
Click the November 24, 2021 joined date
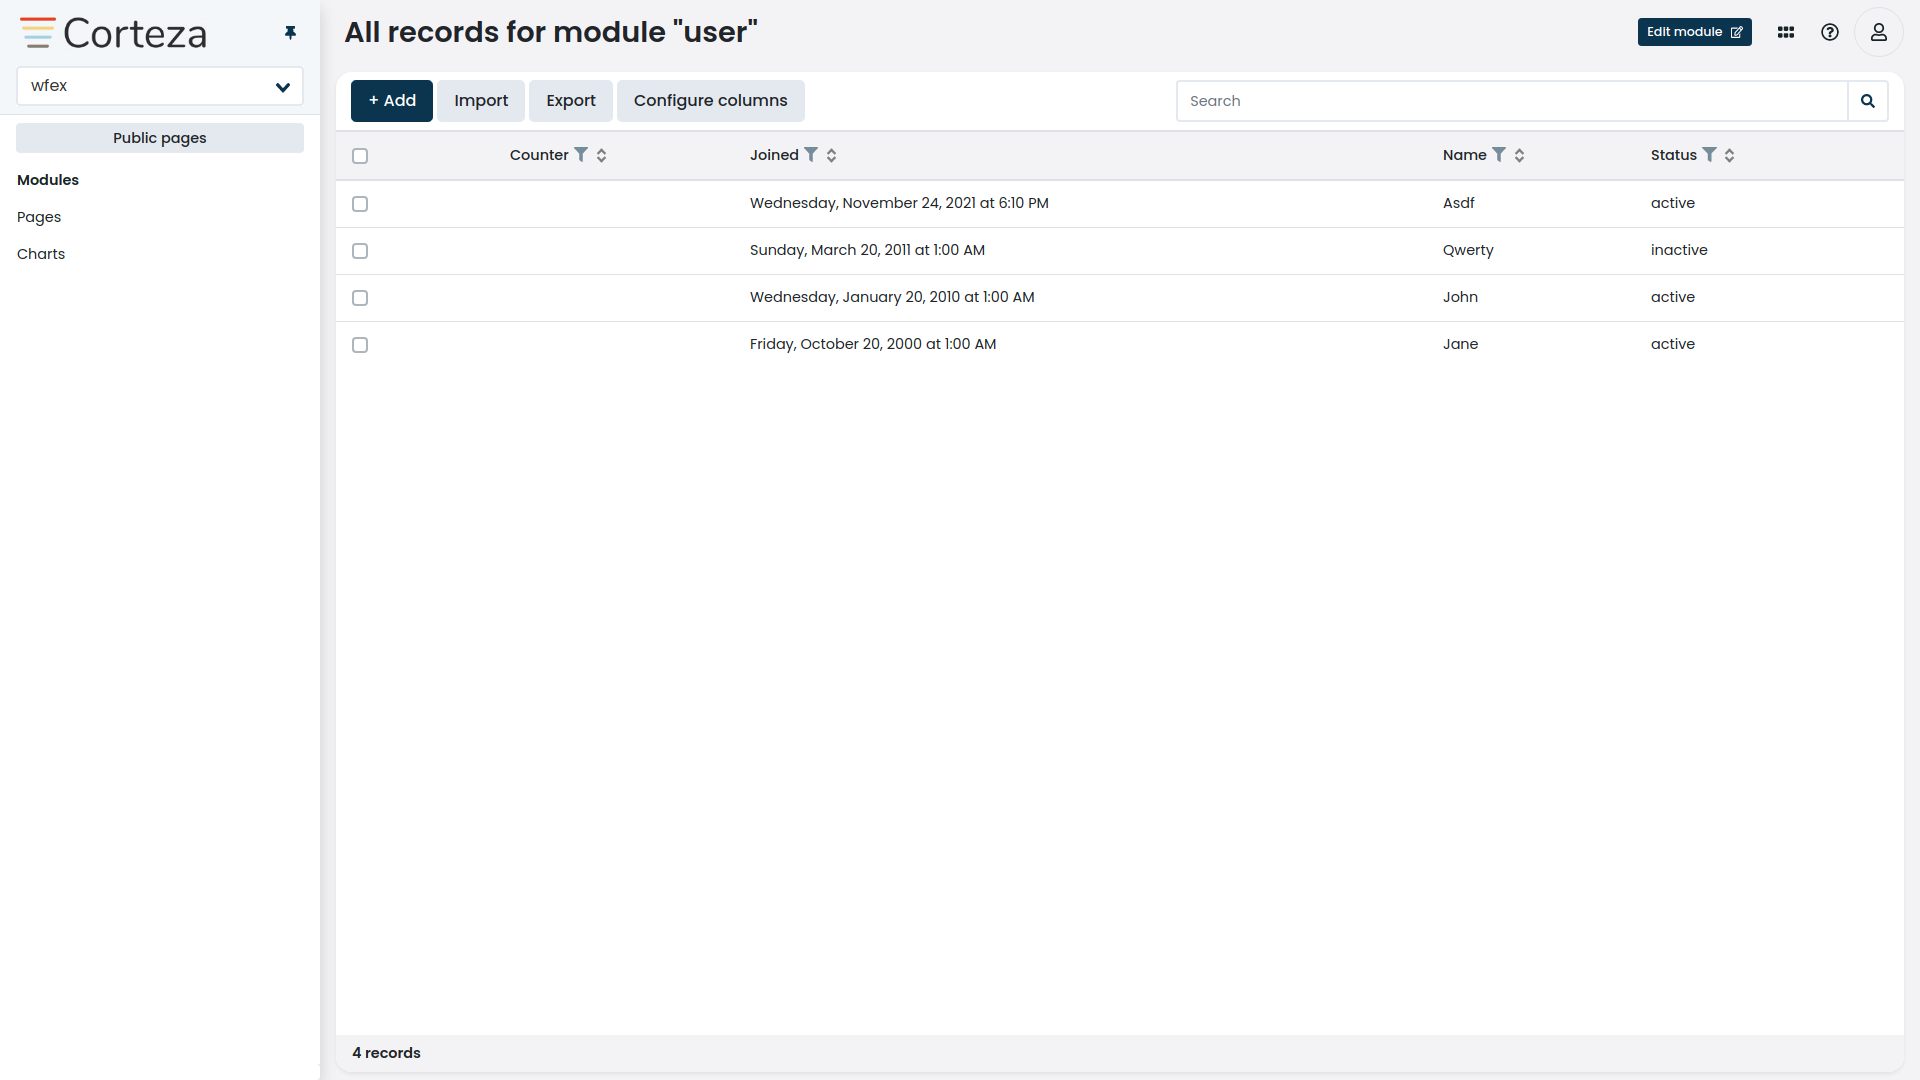pos(899,203)
